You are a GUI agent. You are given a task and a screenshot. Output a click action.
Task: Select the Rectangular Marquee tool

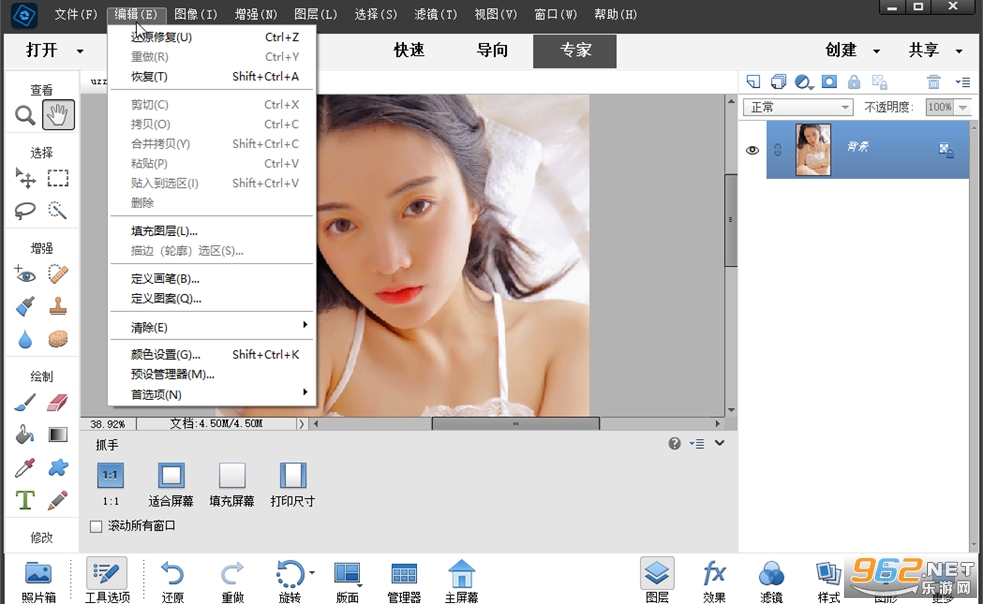(58, 179)
